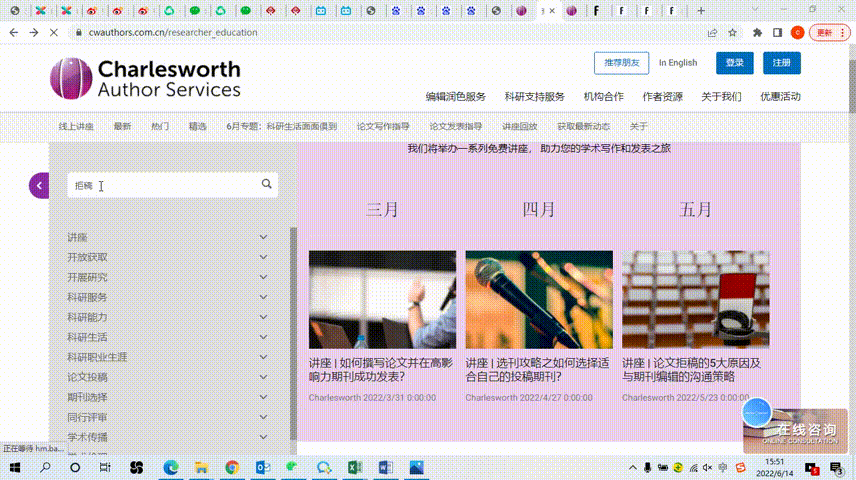
Task: Open Task View on the taskbar
Action: coord(105,467)
